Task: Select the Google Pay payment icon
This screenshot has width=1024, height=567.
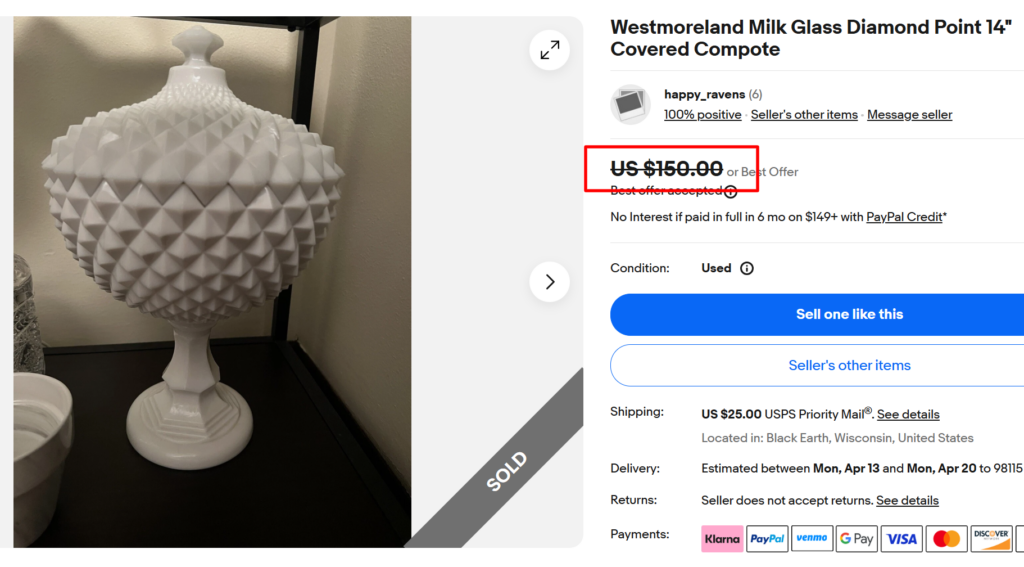Action: coord(857,539)
